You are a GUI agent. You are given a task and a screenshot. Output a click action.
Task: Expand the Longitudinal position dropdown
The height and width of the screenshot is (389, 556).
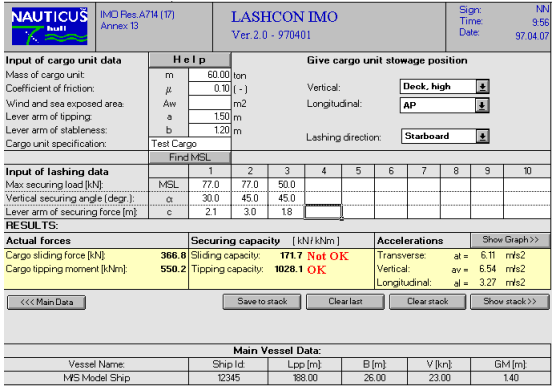point(482,106)
